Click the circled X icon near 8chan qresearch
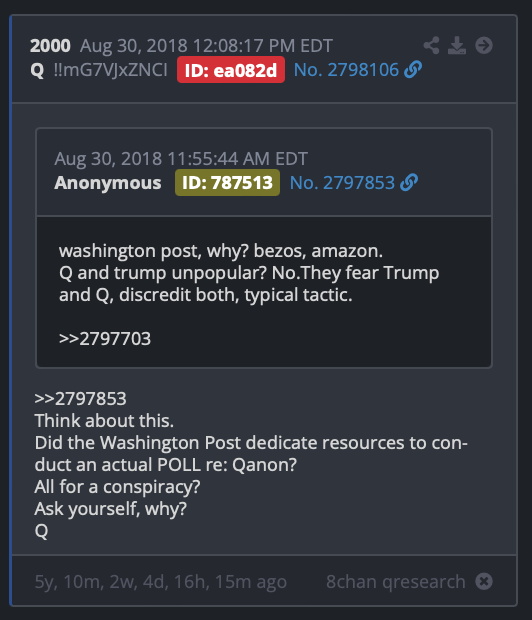Image resolution: width=532 pixels, height=620 pixels. (484, 581)
